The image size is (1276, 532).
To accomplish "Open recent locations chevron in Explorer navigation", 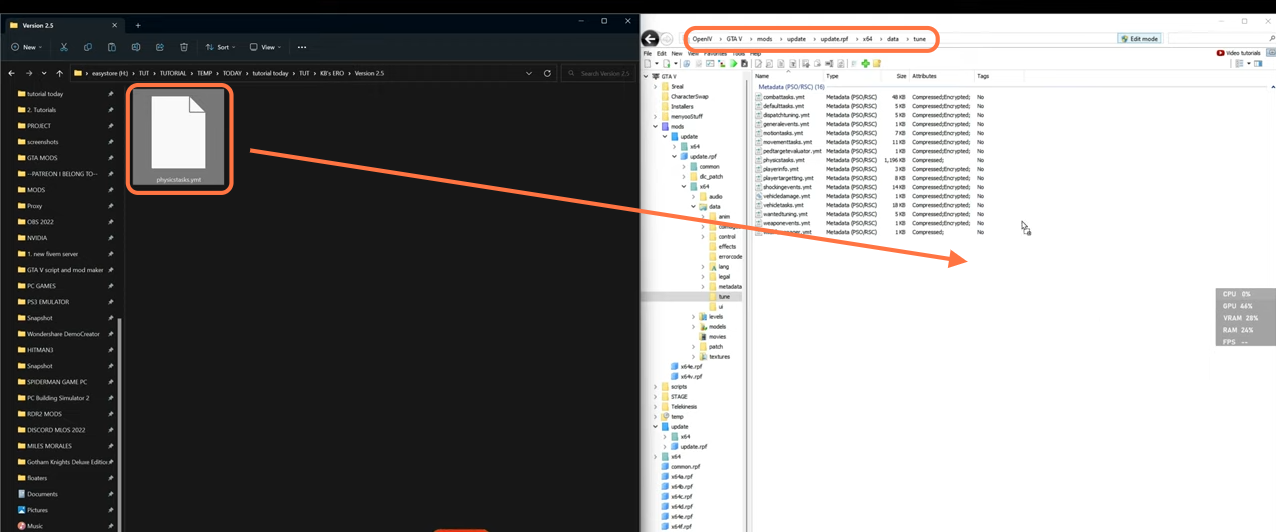I will (44, 73).
